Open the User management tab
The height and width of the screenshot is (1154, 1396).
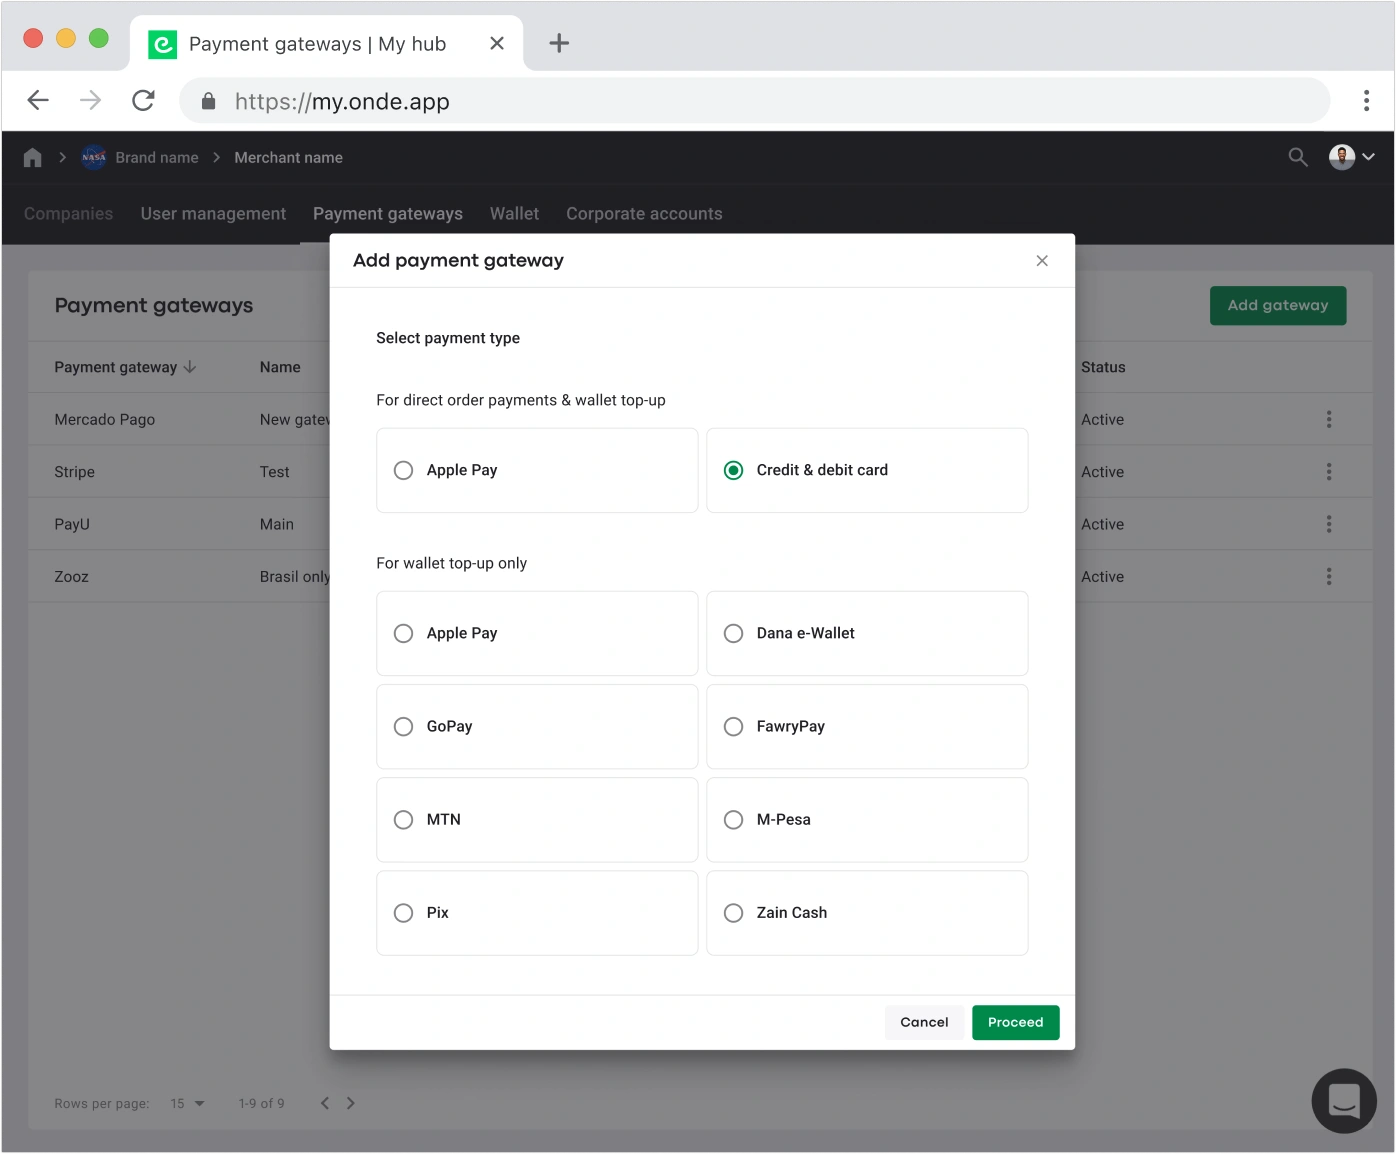click(x=213, y=214)
